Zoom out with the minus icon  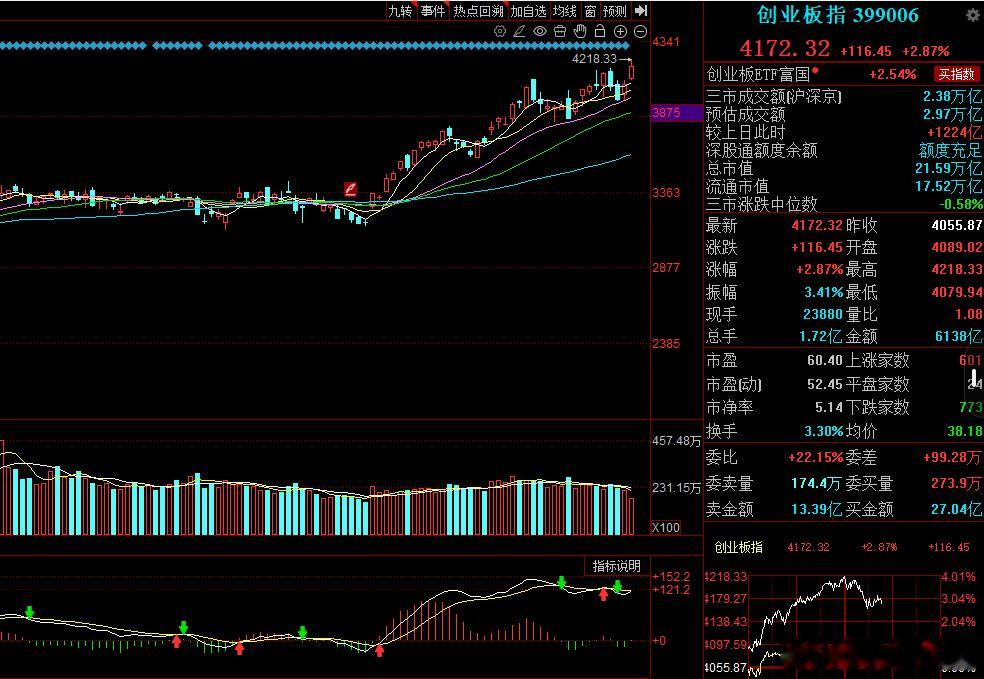click(640, 31)
